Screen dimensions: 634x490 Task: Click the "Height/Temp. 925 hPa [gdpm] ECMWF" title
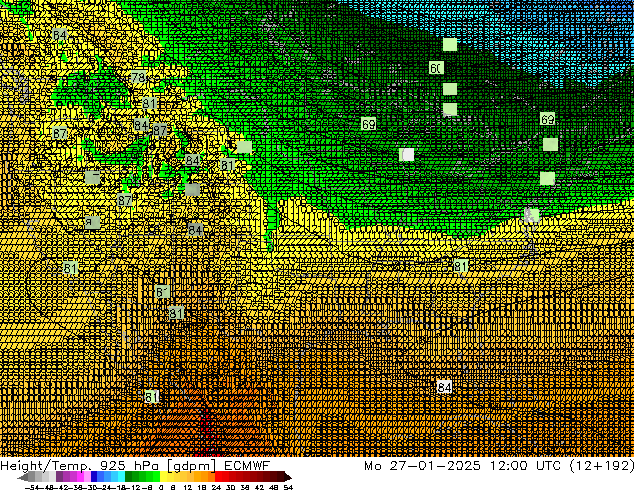pyautogui.click(x=135, y=466)
